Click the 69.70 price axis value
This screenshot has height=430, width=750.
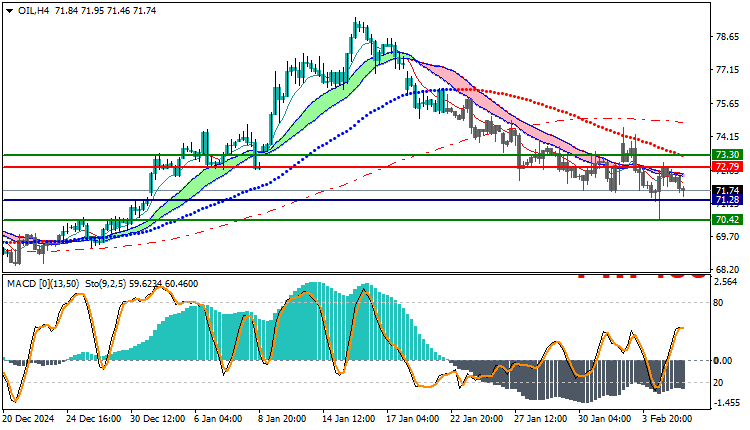[x=728, y=237]
